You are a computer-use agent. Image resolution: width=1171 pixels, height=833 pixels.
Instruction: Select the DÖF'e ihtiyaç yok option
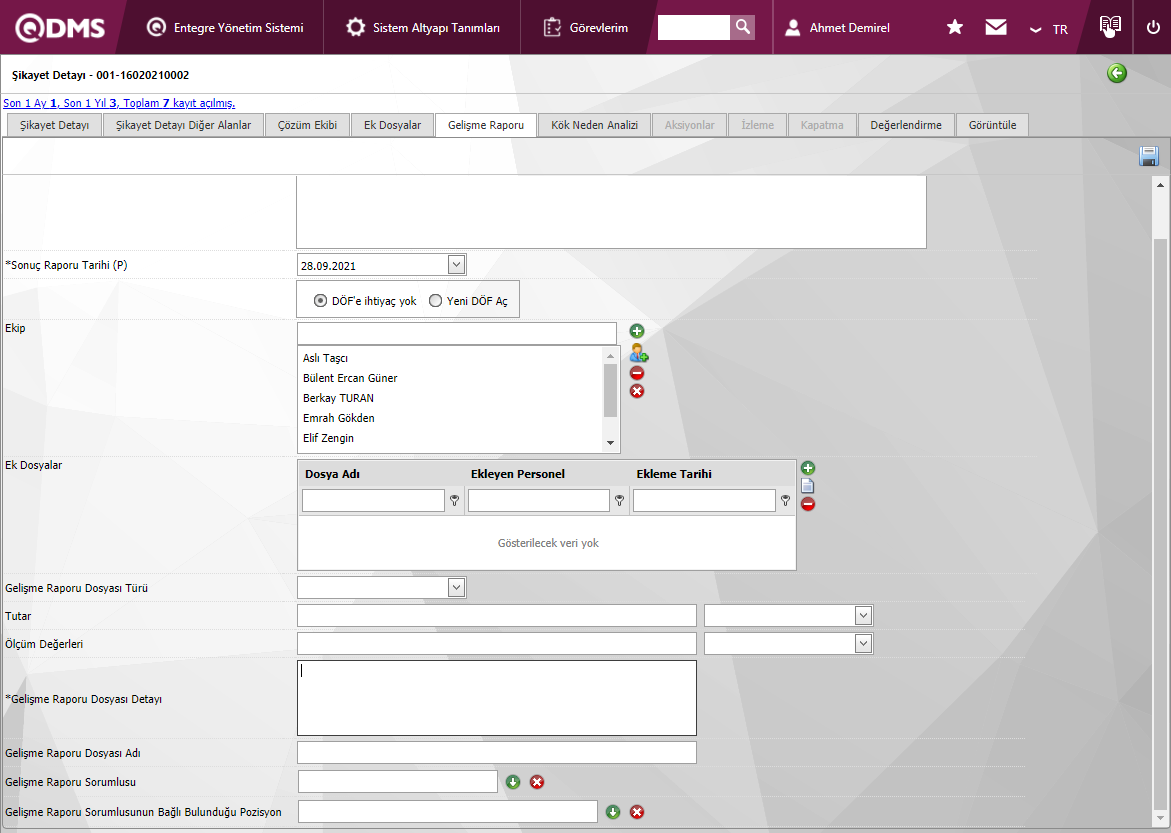point(320,300)
